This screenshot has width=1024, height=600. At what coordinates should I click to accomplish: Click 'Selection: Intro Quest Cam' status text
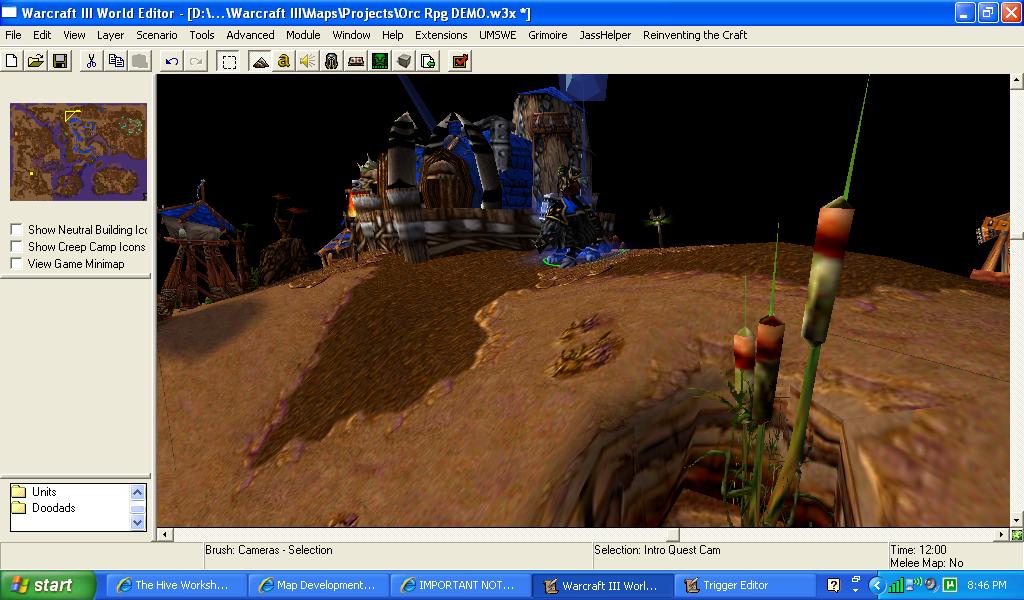657,550
